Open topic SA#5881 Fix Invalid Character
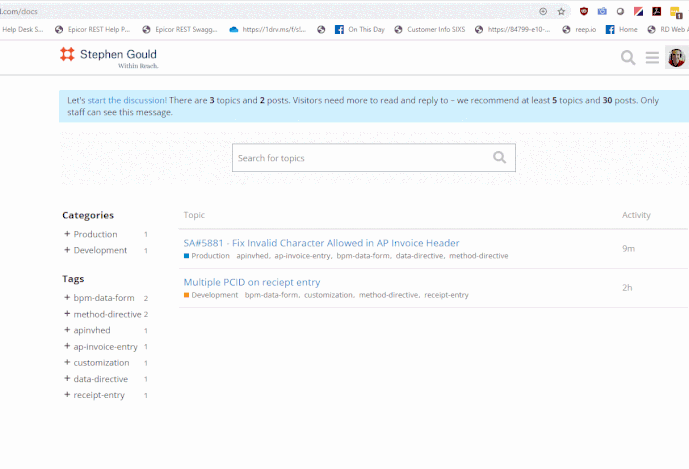The height and width of the screenshot is (469, 689). (x=321, y=243)
